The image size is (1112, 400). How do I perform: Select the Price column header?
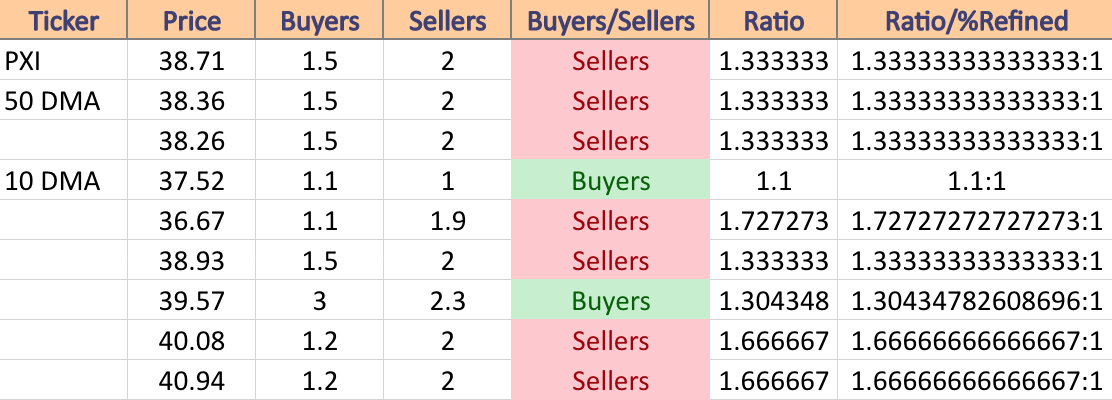(191, 20)
